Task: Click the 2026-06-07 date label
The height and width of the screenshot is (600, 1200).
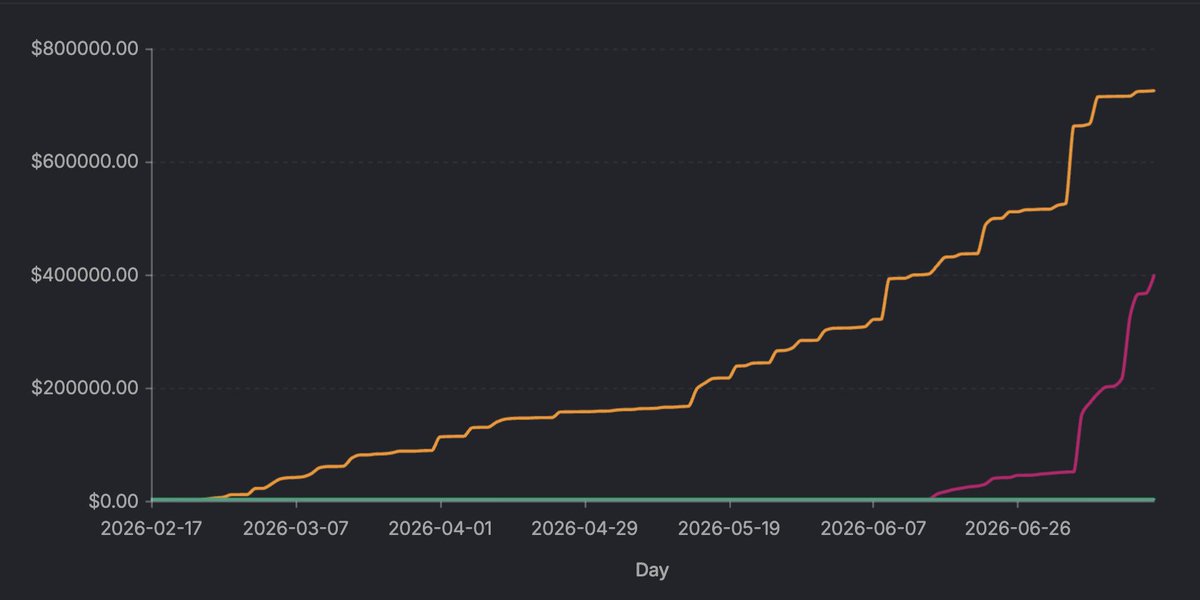Action: pos(873,527)
